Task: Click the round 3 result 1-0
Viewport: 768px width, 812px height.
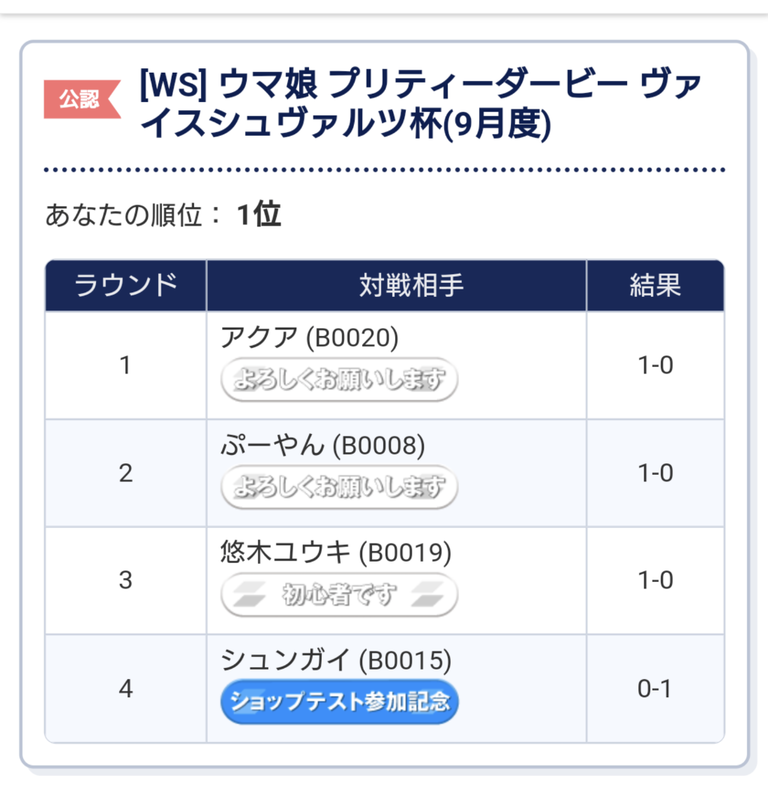Action: 655,581
